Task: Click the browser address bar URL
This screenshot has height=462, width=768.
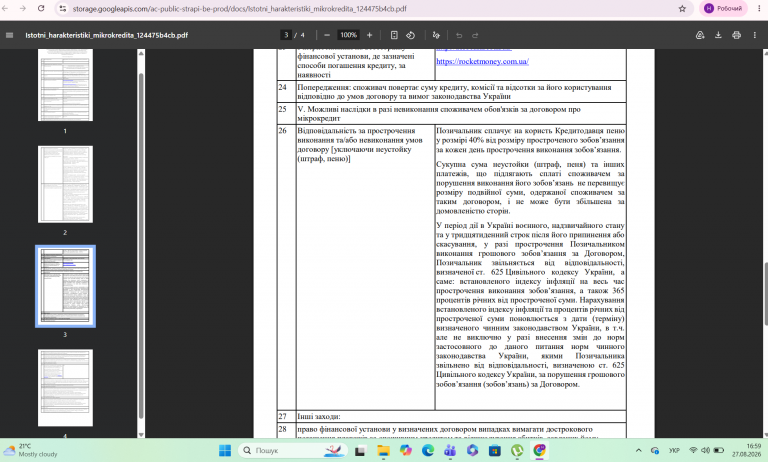Action: coord(240,9)
